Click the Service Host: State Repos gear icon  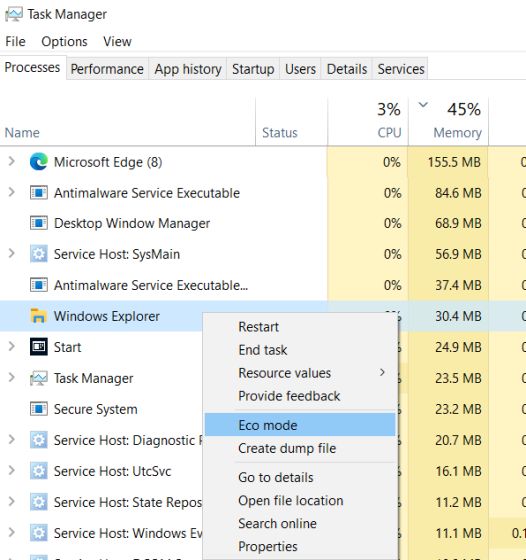tap(39, 502)
